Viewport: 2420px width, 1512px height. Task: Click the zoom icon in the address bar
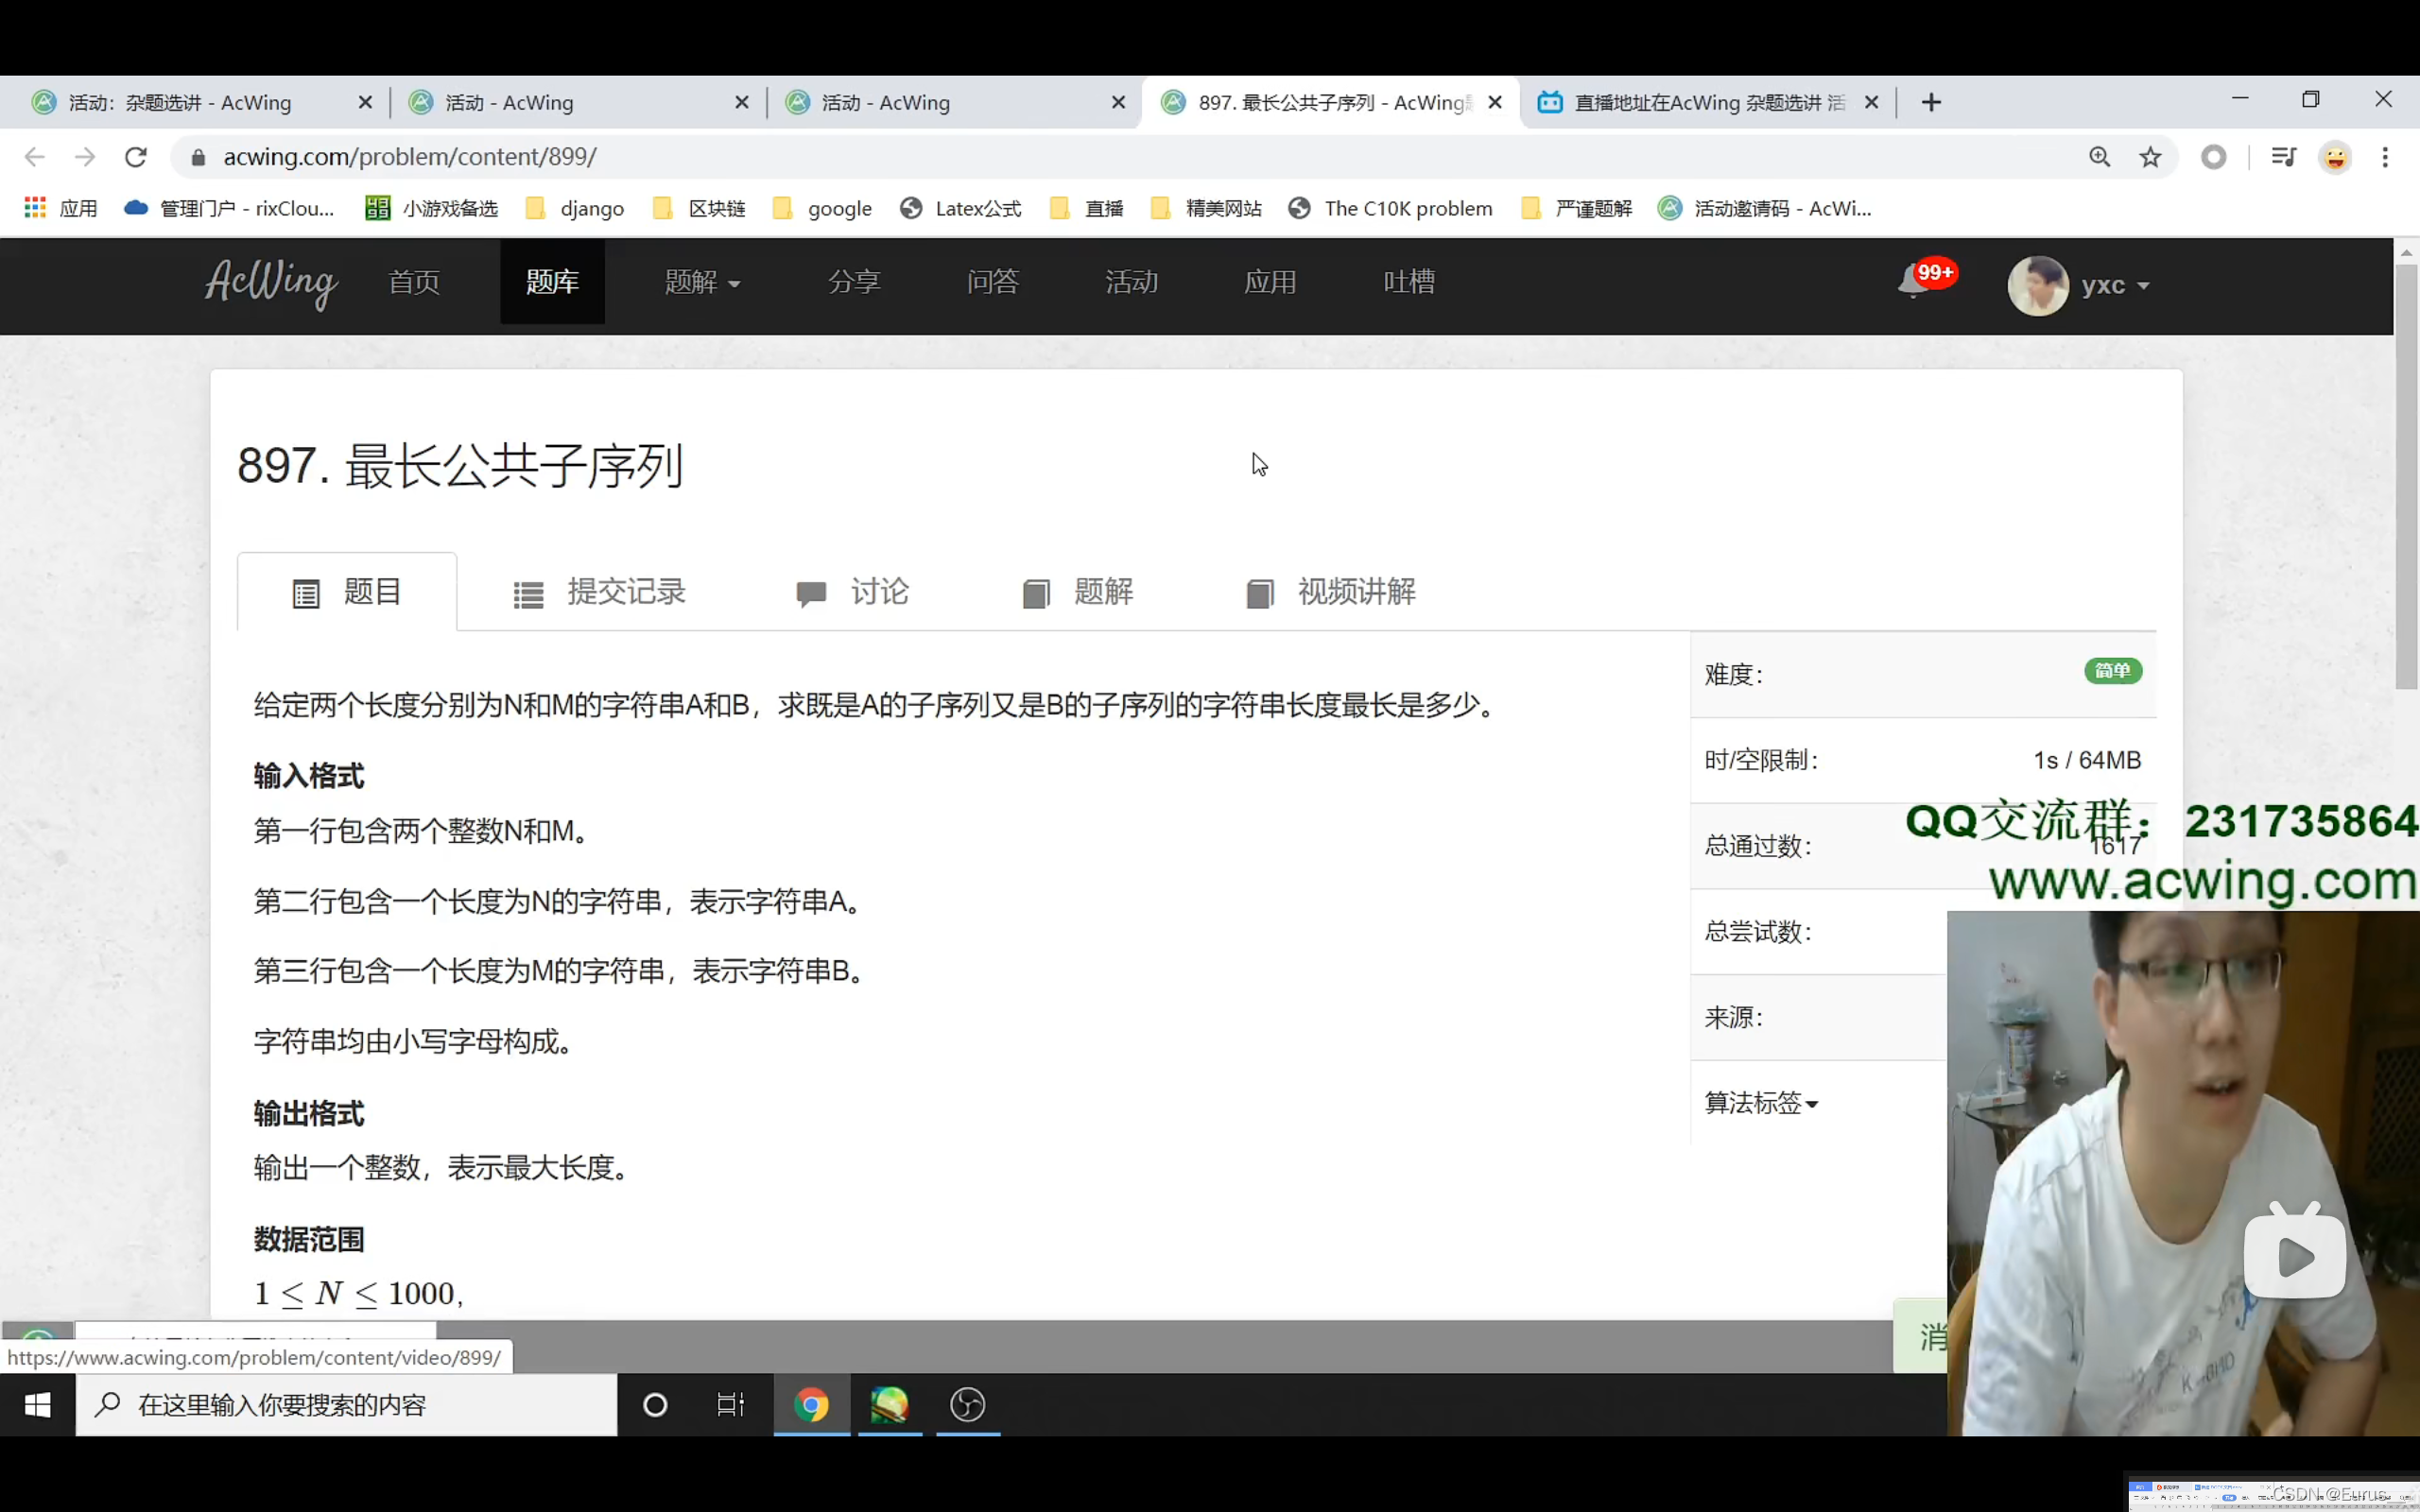(2100, 156)
